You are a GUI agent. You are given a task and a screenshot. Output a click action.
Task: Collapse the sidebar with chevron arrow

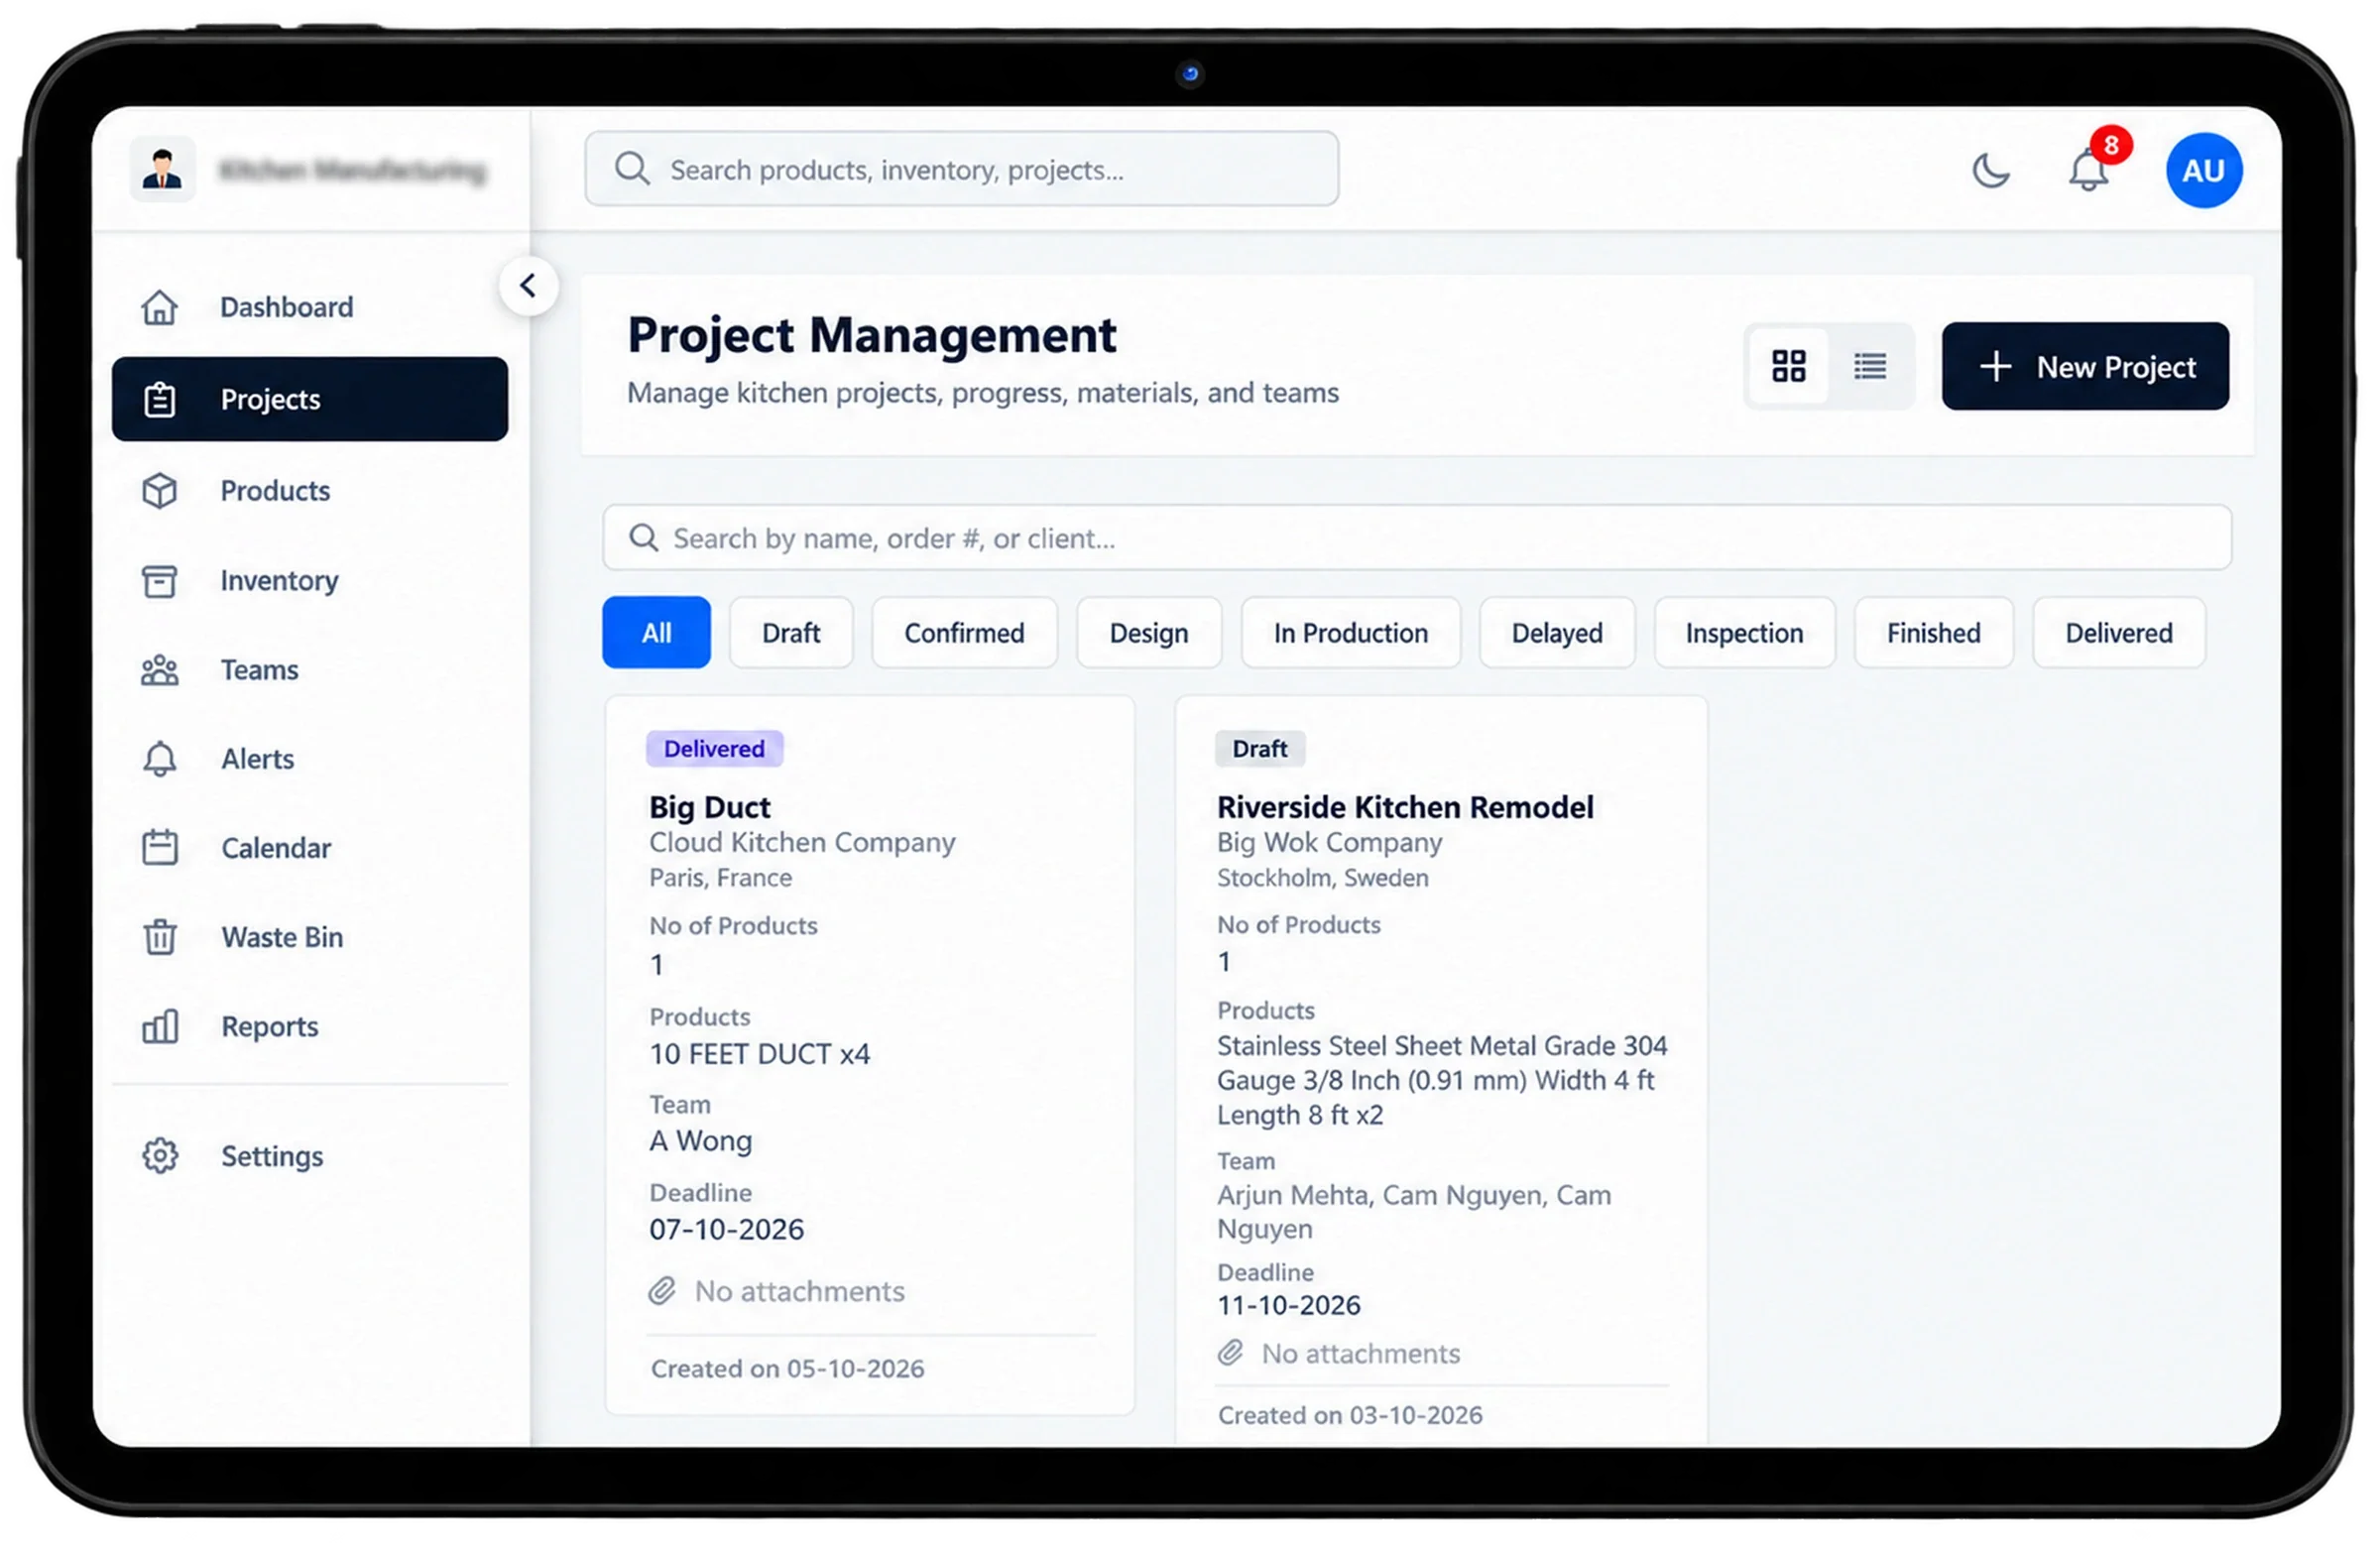[528, 286]
